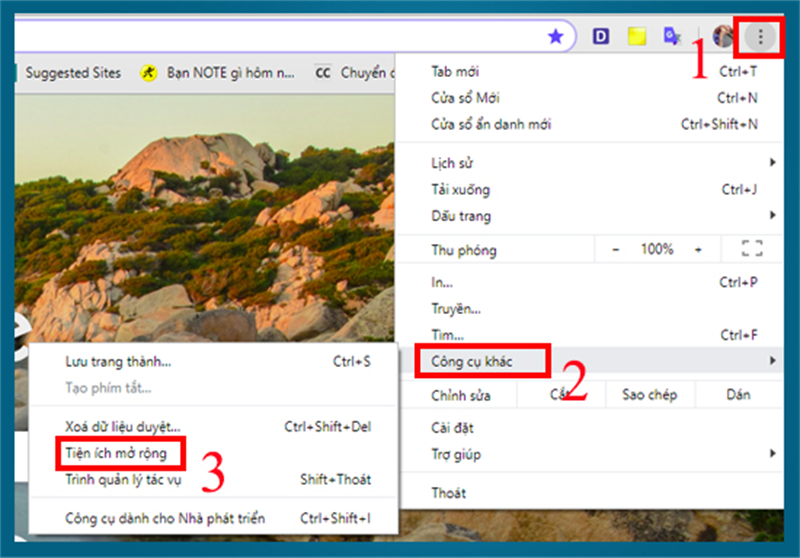Open Tải xuống from the menu
800x558 pixels.
590,190
